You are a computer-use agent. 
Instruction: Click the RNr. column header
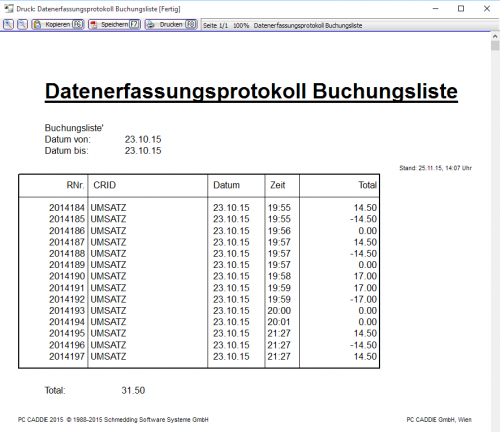[x=75, y=185]
